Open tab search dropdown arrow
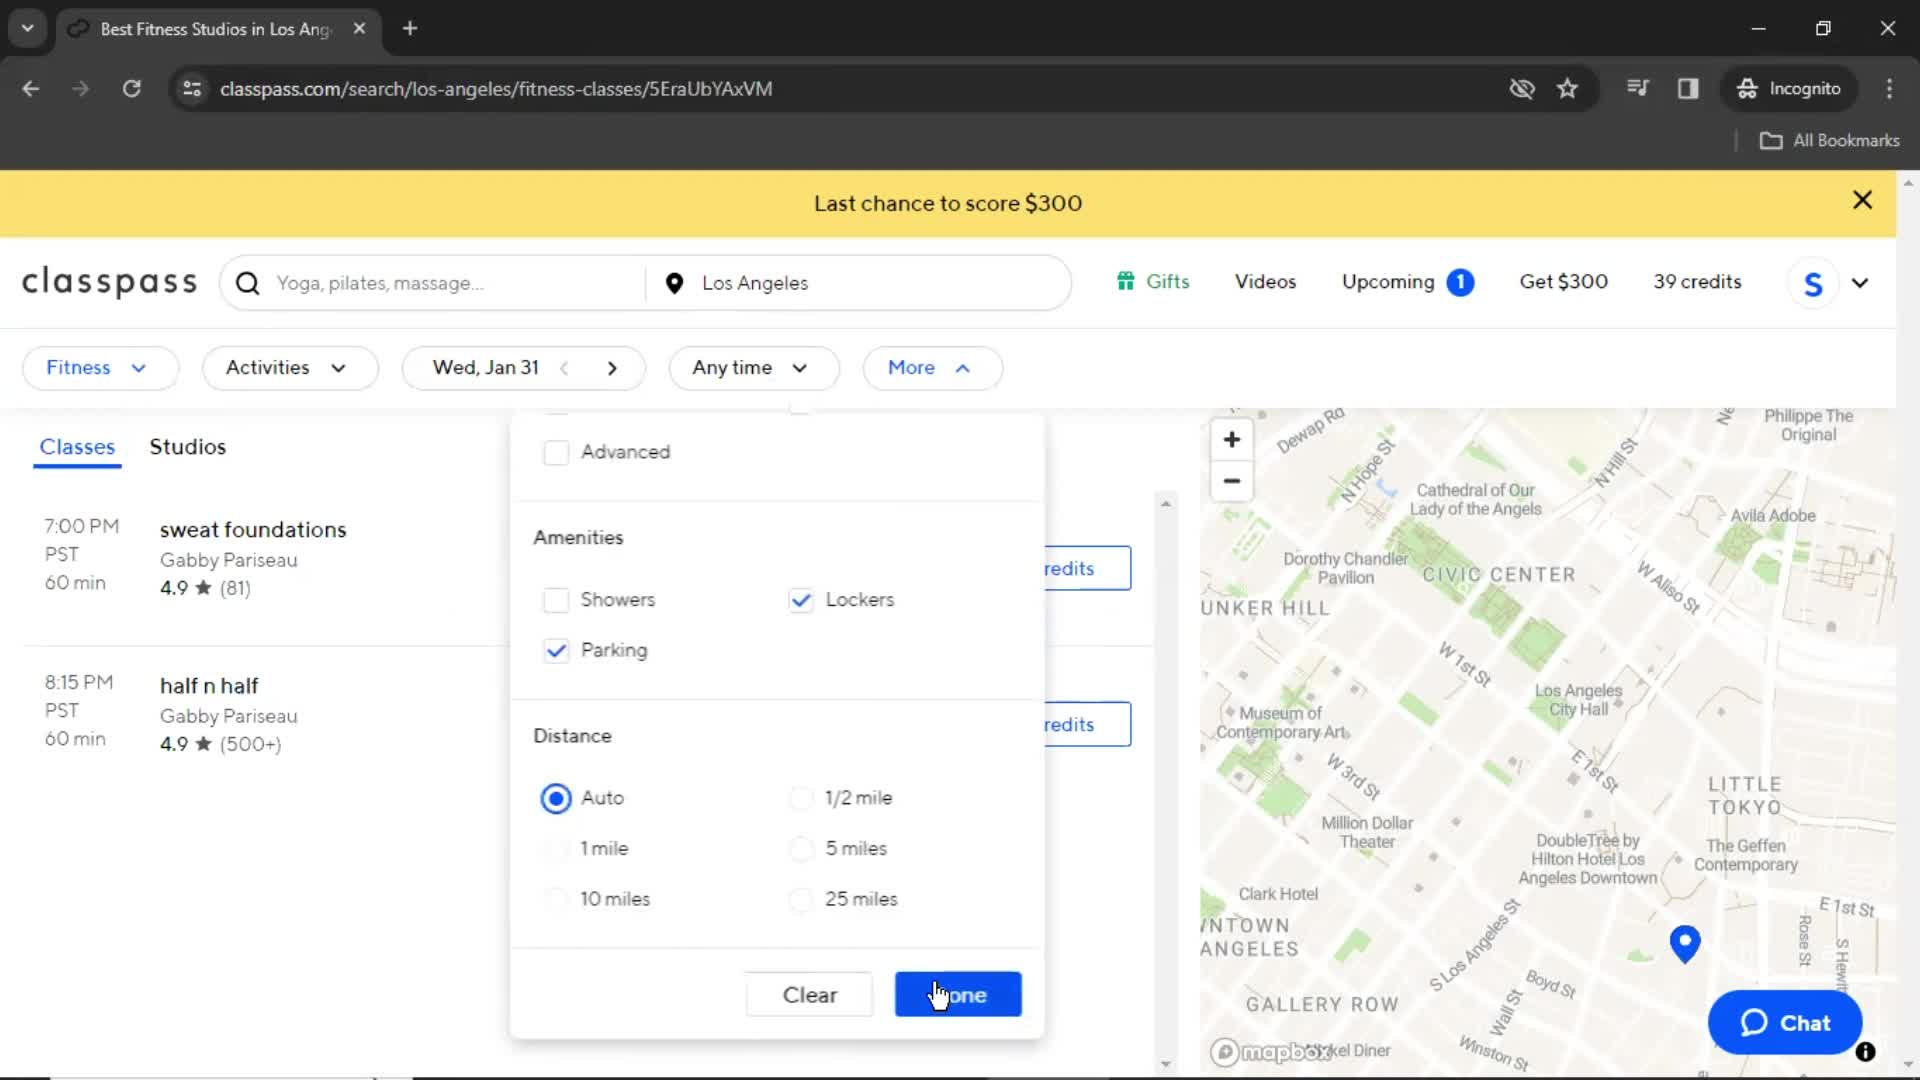Screen dimensions: 1920x1080 tap(27, 28)
